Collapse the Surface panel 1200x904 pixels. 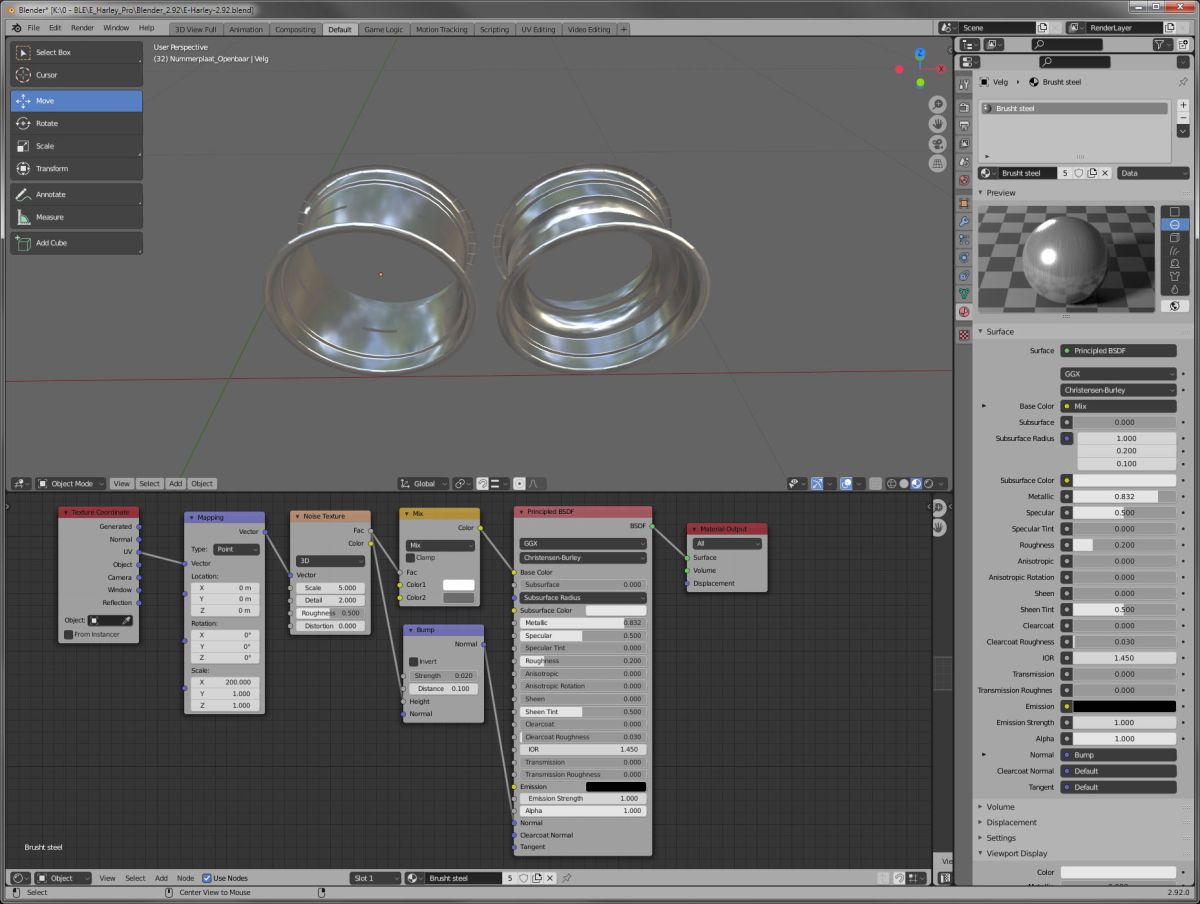pos(999,331)
